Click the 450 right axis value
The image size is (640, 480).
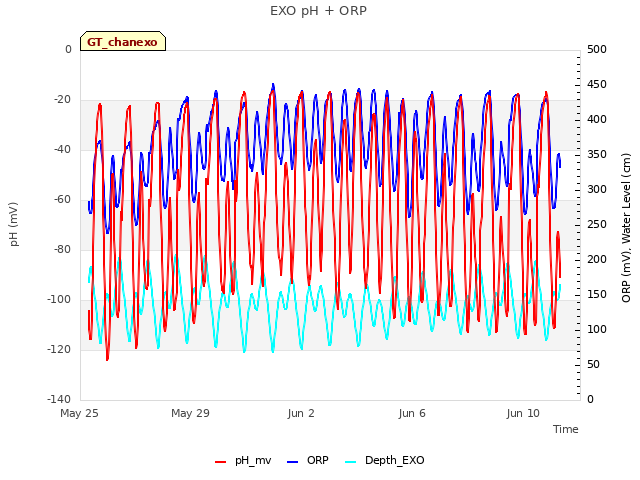(597, 84)
